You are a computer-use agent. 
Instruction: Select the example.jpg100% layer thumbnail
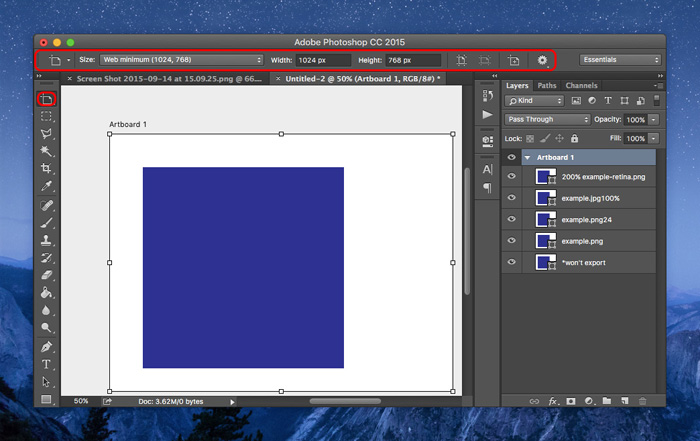pyautogui.click(x=545, y=198)
